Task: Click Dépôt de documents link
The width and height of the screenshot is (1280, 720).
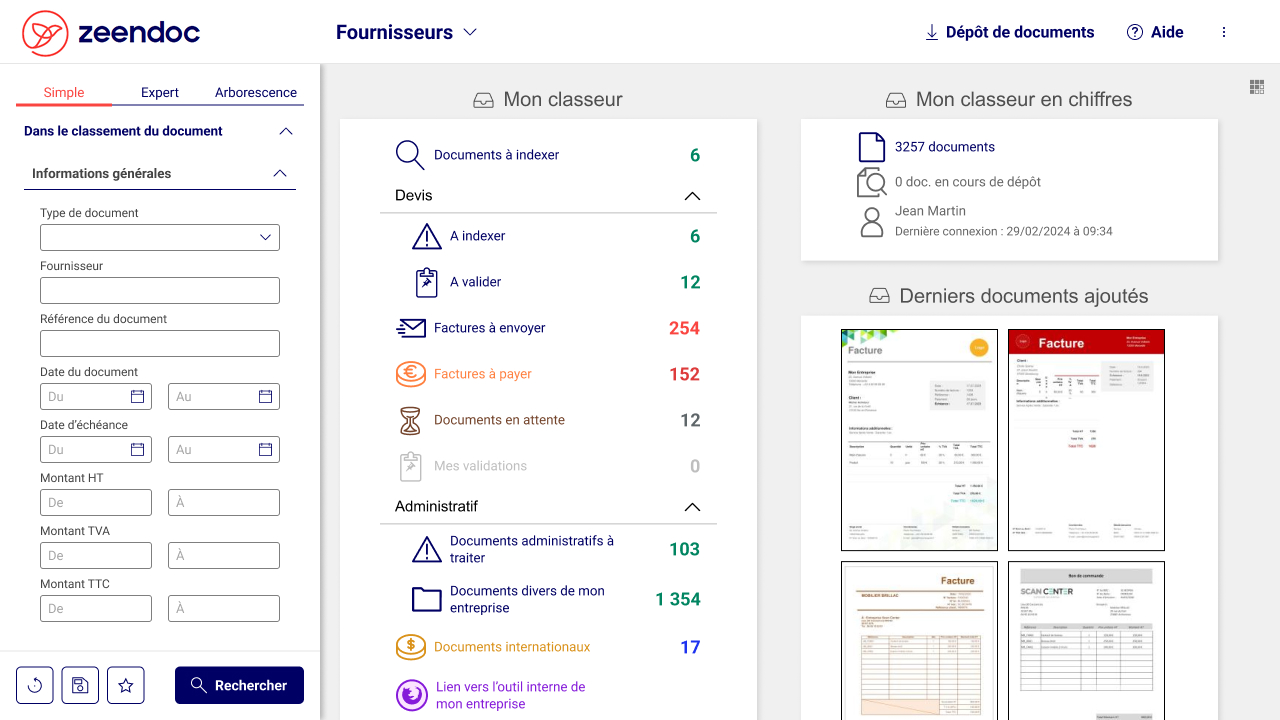Action: (x=1009, y=32)
